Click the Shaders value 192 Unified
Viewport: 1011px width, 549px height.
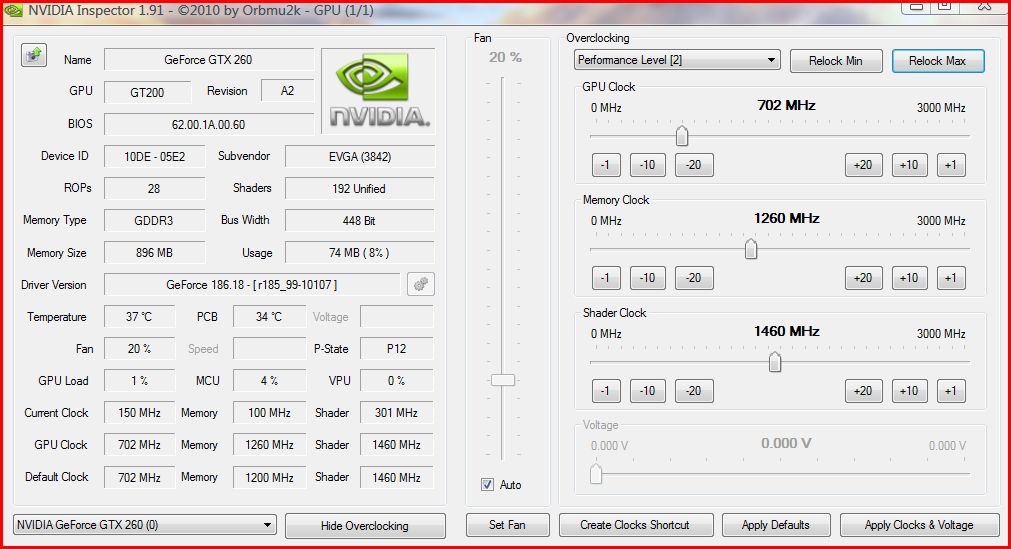pos(360,188)
